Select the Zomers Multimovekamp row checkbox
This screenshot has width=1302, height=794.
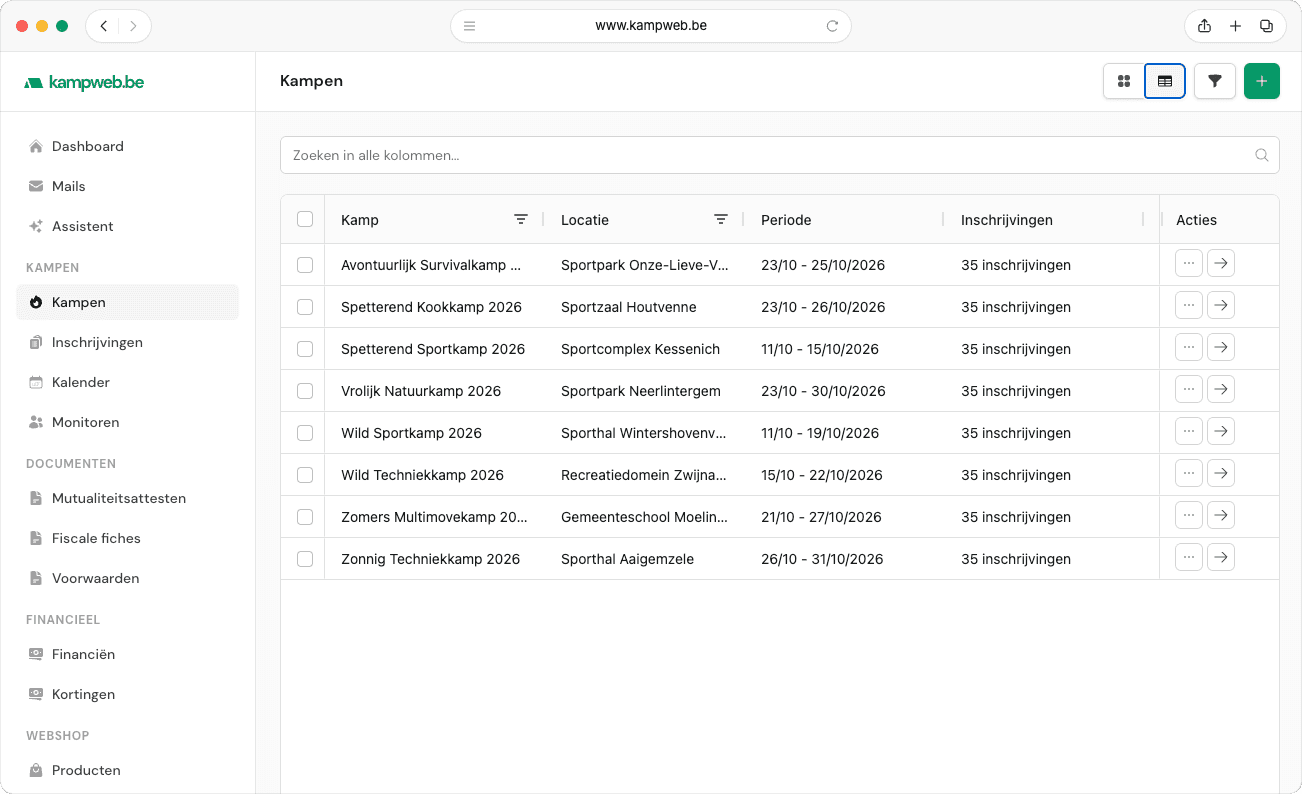click(305, 517)
